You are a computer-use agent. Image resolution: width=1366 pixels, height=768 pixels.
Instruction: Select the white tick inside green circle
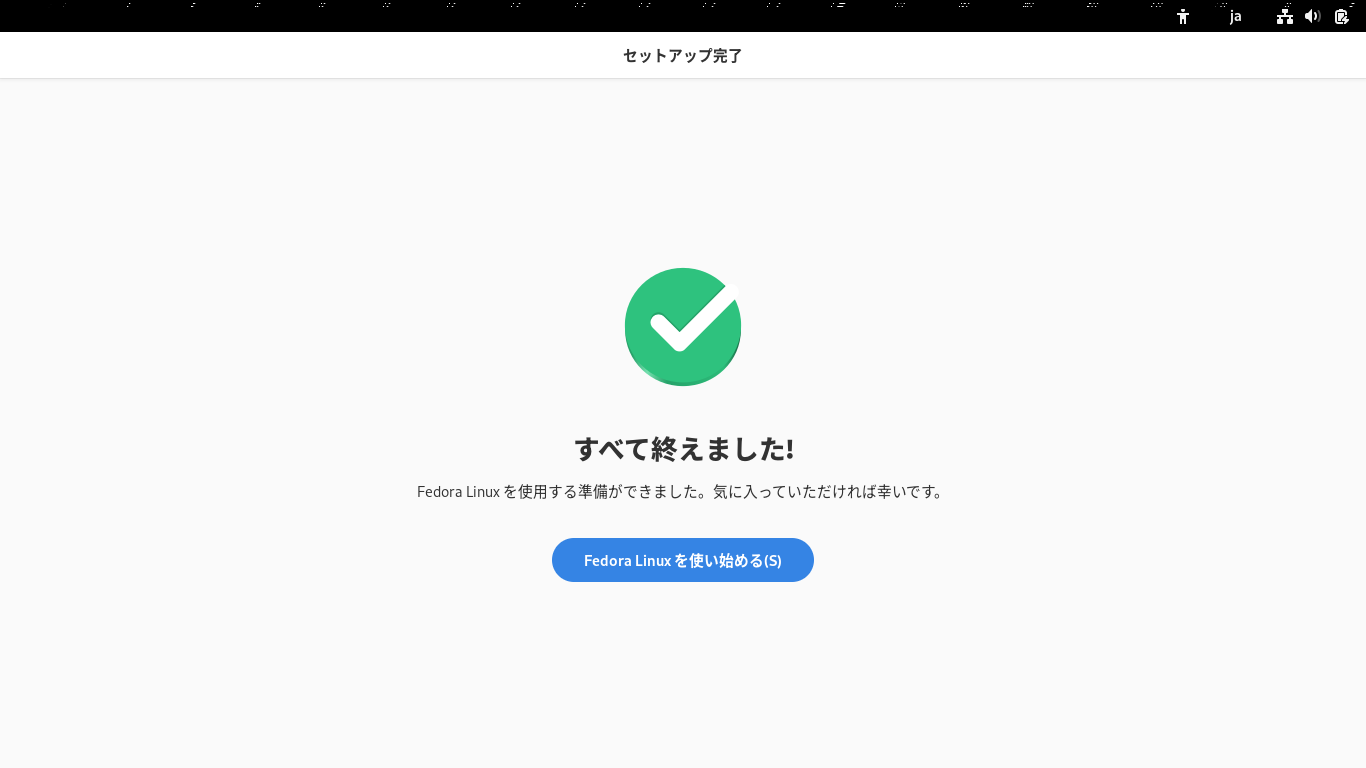click(694, 317)
